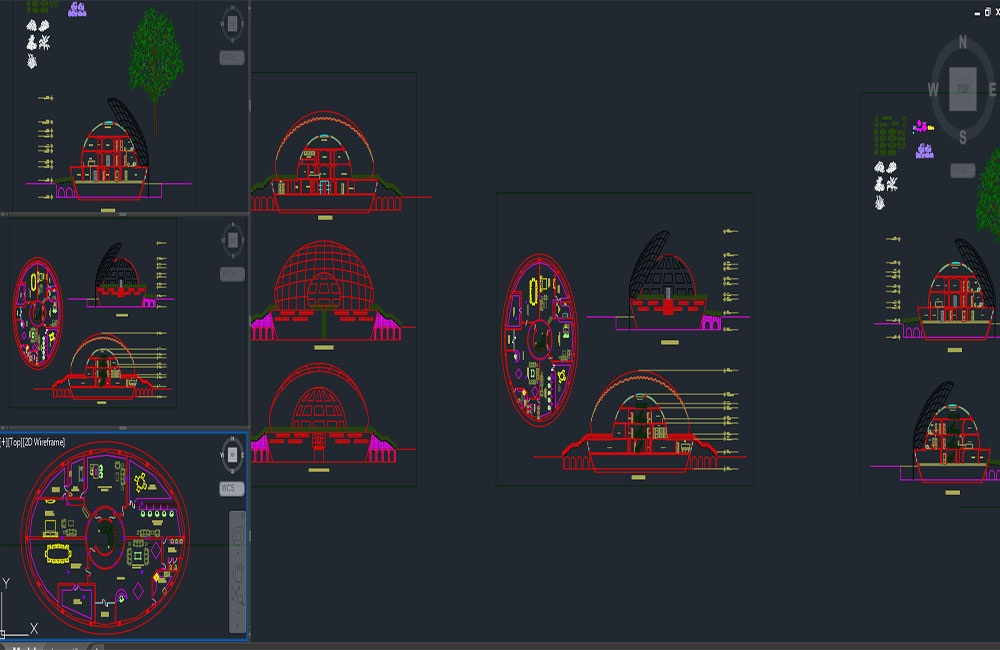Click the ViewCube in the top-left viewport
Screen dimensions: 1000x650
[232, 24]
